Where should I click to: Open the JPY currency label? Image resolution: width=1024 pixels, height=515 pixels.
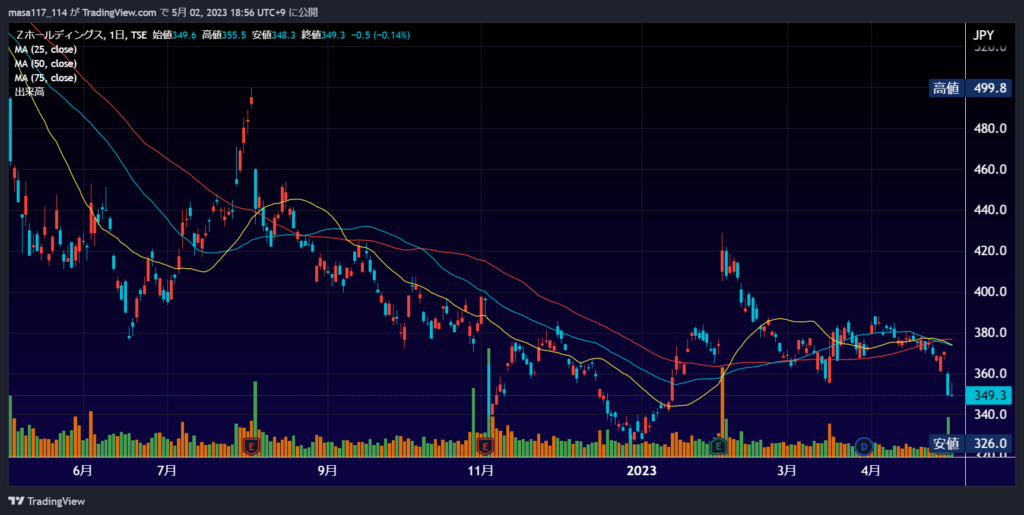coord(984,35)
